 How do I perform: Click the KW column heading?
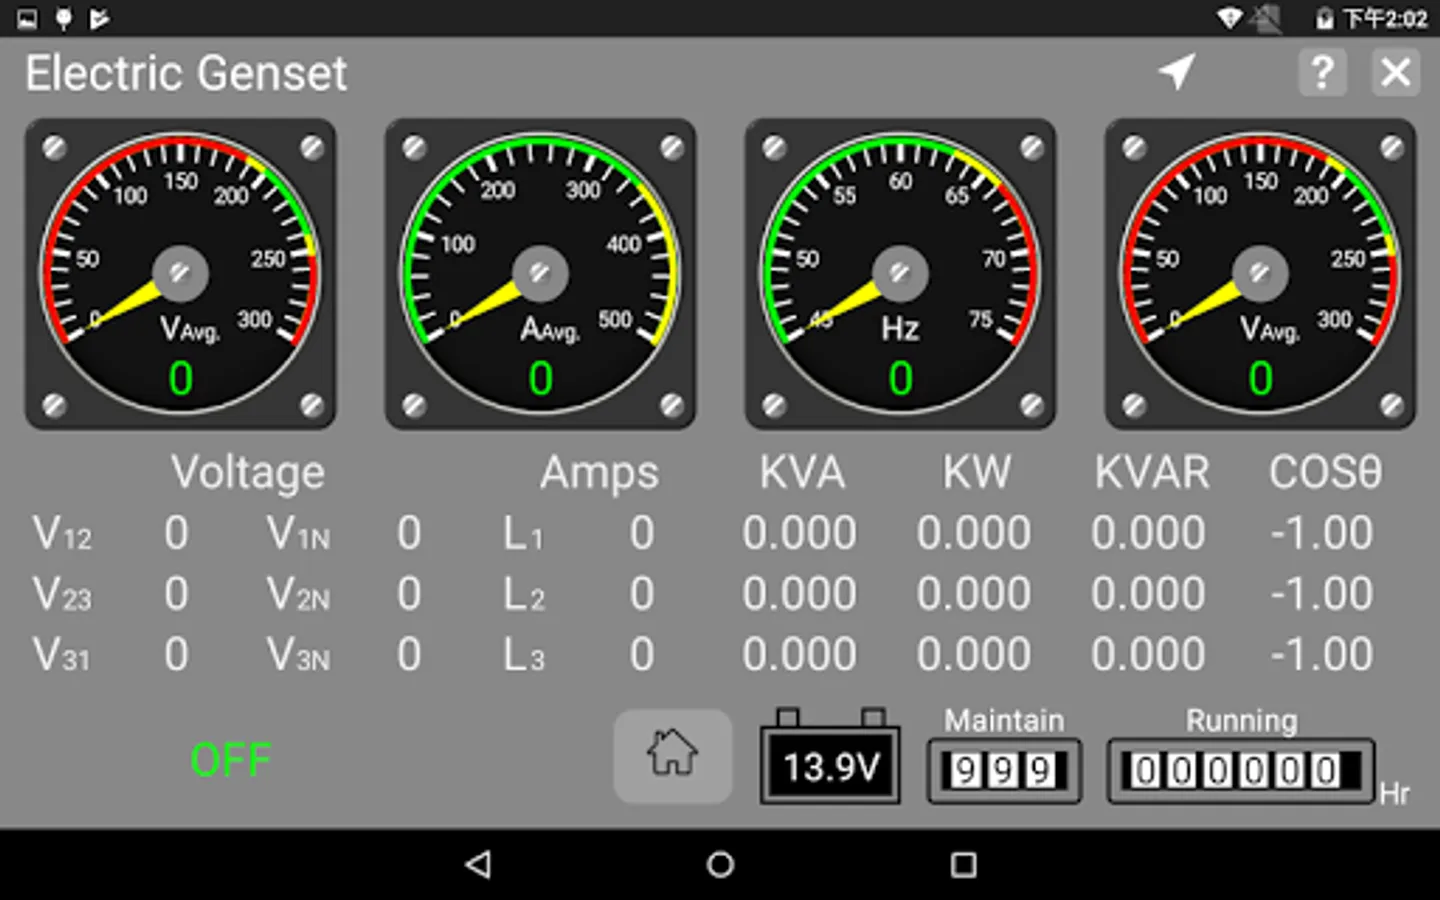(977, 473)
